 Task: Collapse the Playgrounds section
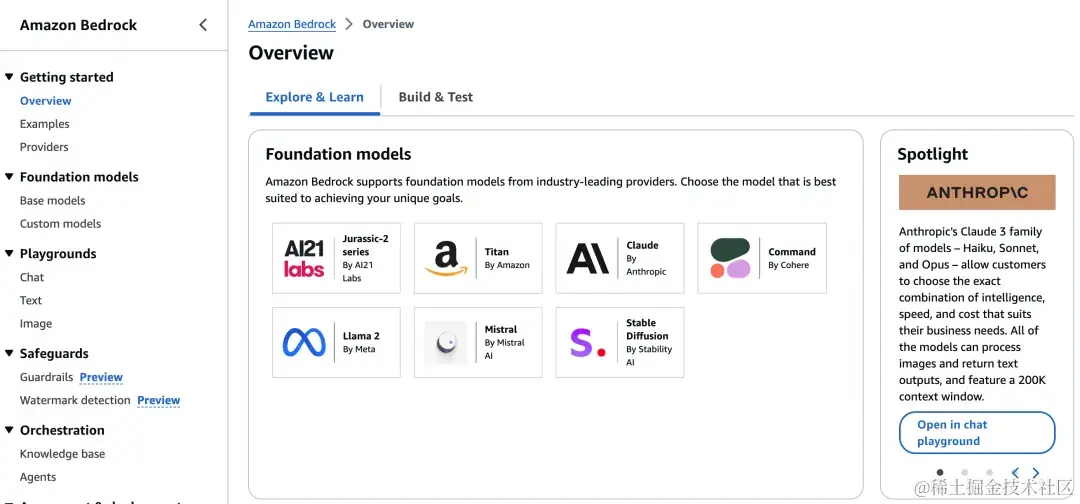pos(9,254)
